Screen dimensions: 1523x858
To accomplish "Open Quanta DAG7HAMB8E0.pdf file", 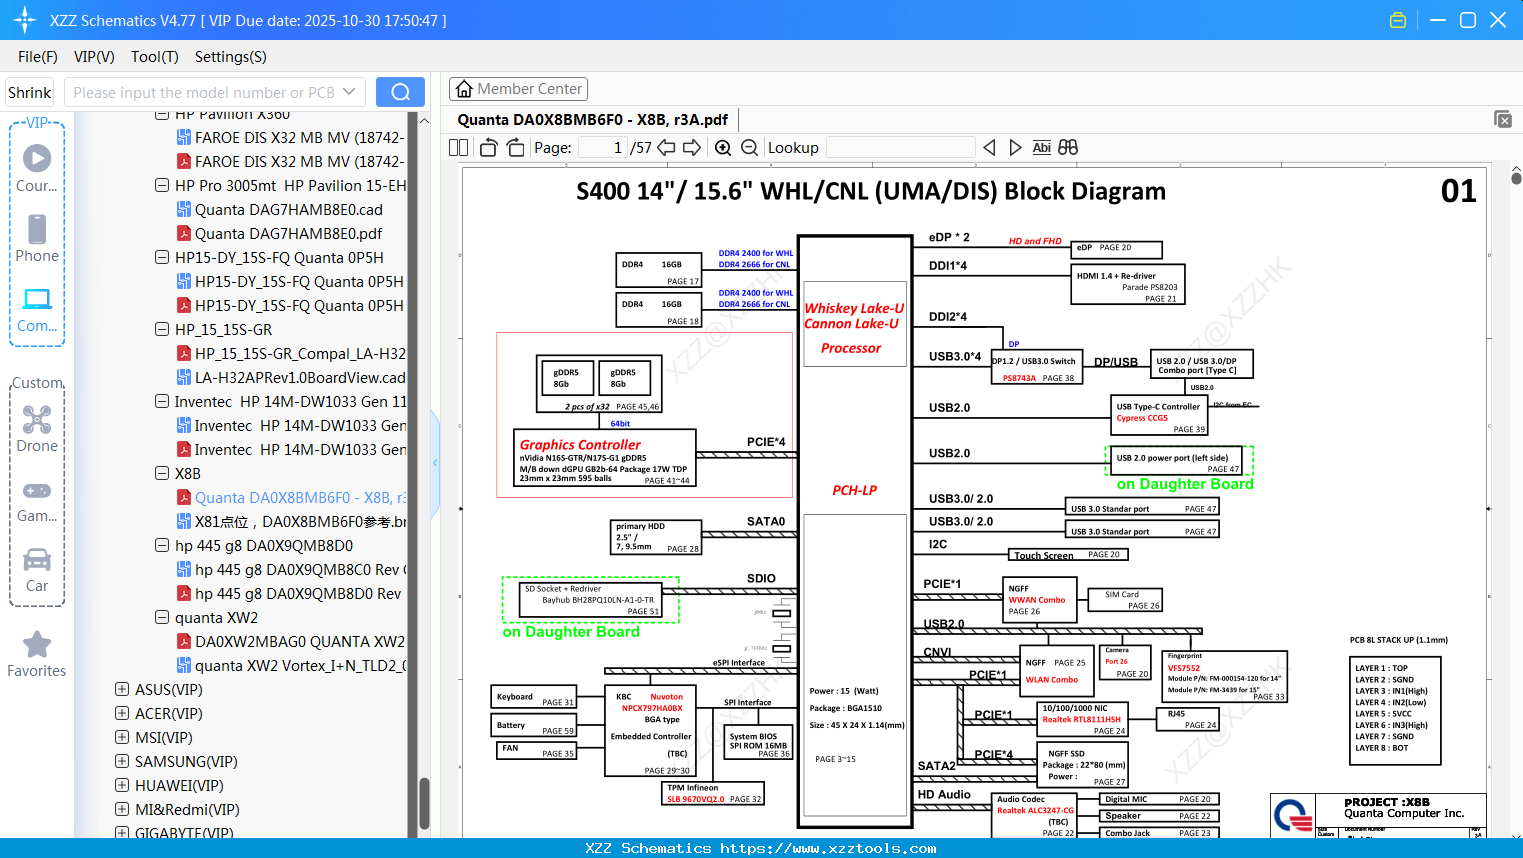I will [289, 233].
